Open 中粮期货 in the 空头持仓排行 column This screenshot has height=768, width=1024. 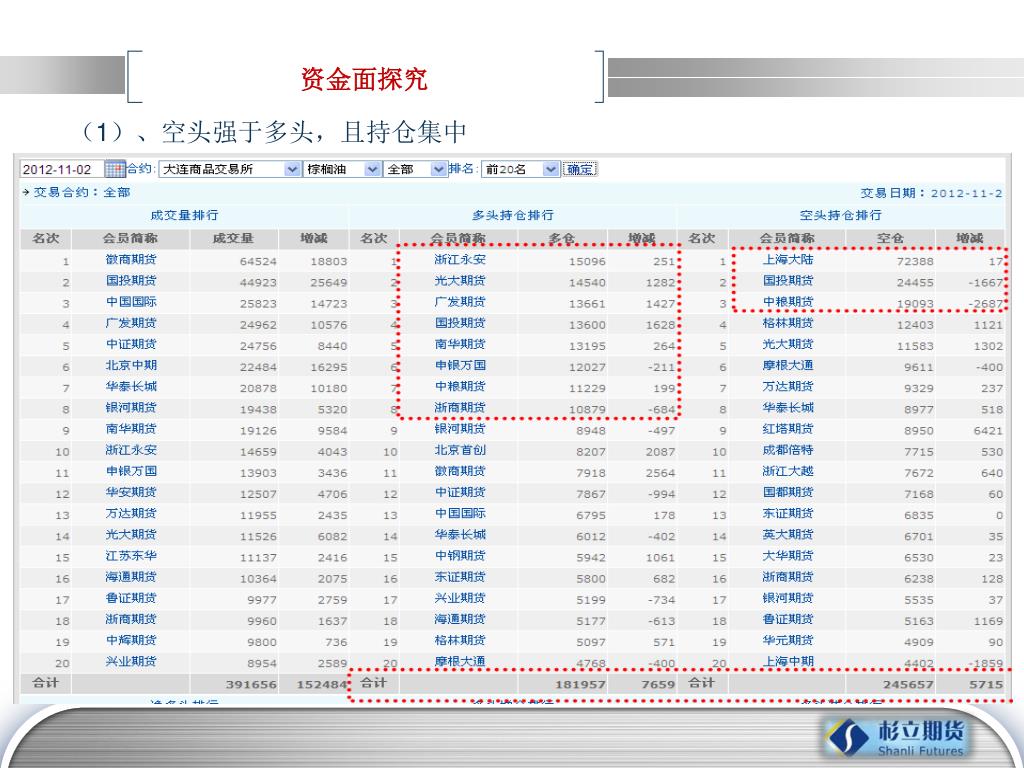point(788,302)
